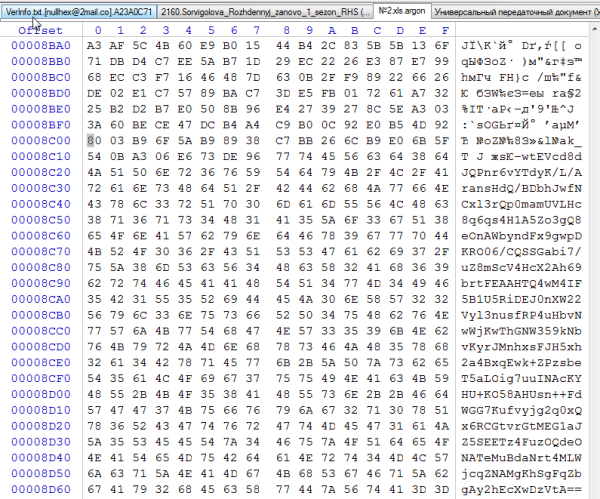Click column header F
Screen dimensions: 600x499
click(x=445, y=30)
